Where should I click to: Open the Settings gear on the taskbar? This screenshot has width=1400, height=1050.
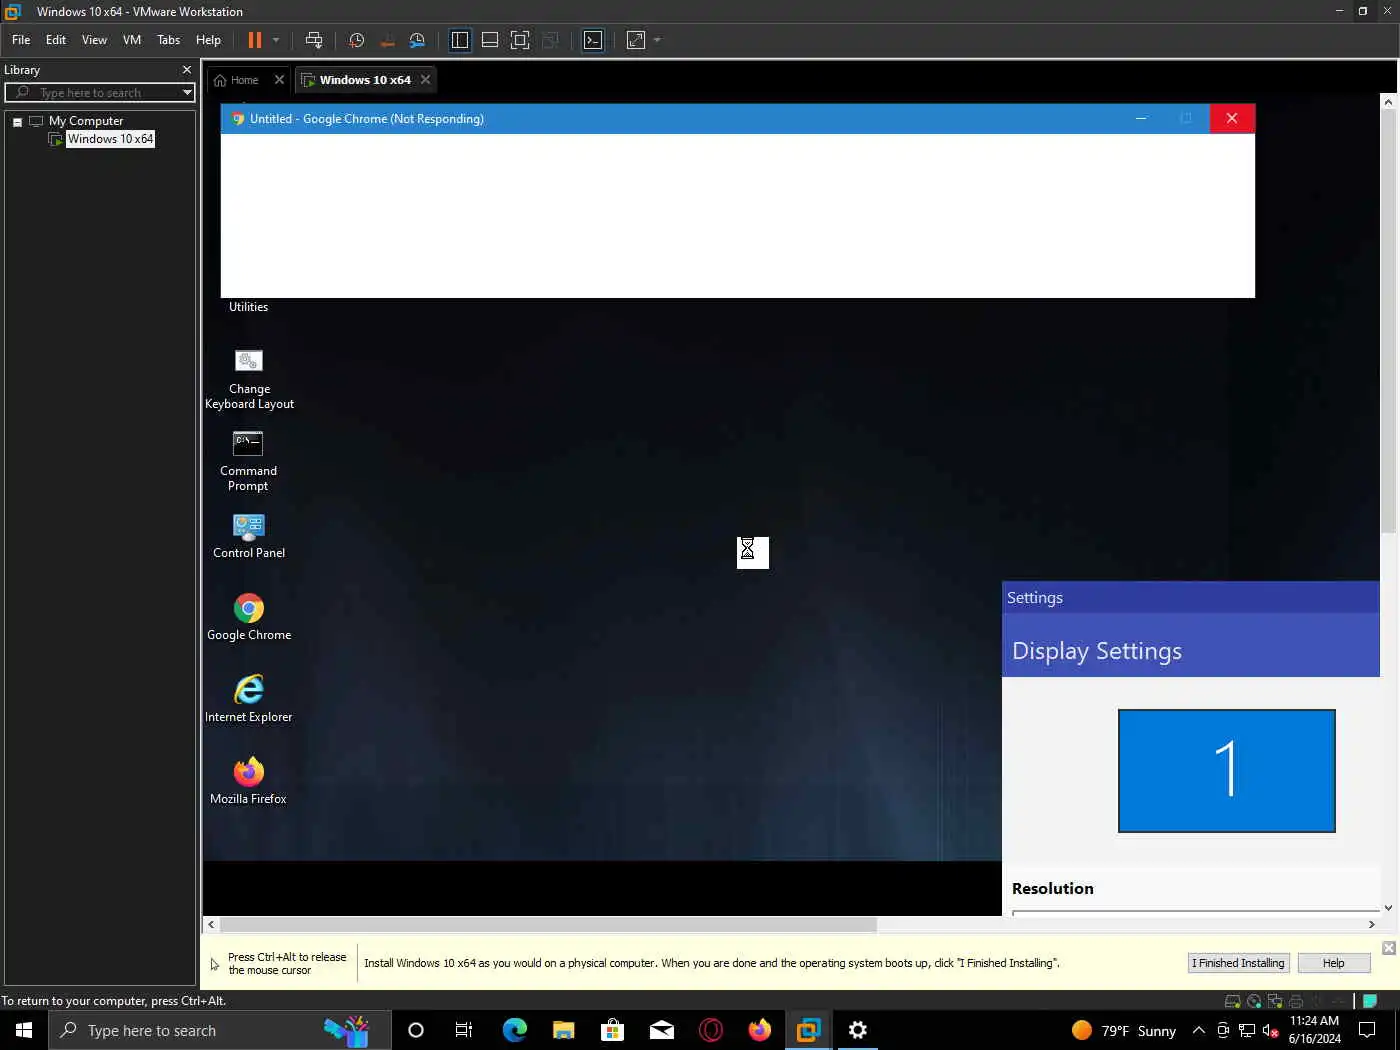pos(858,1030)
